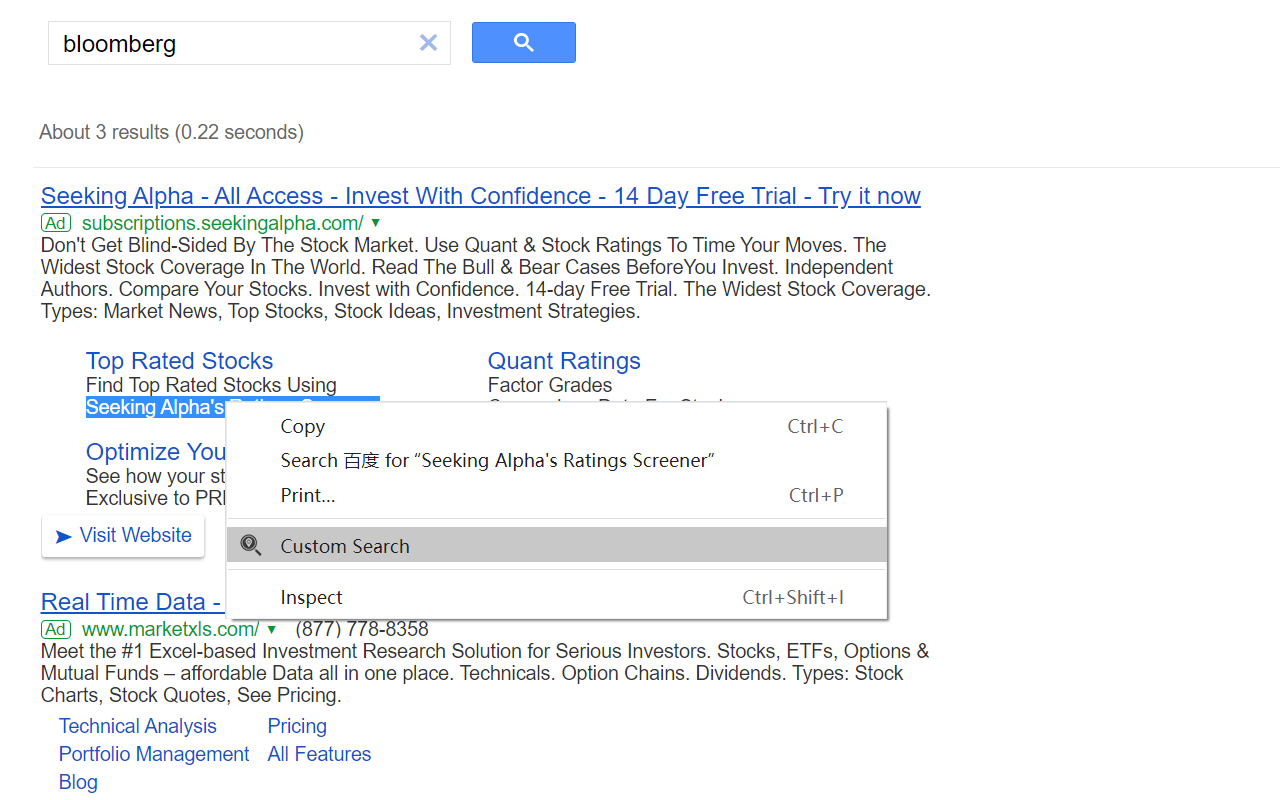This screenshot has height=800, width=1280.
Task: Click the Ad badge next to www.marketxls.com
Action: tap(56, 629)
